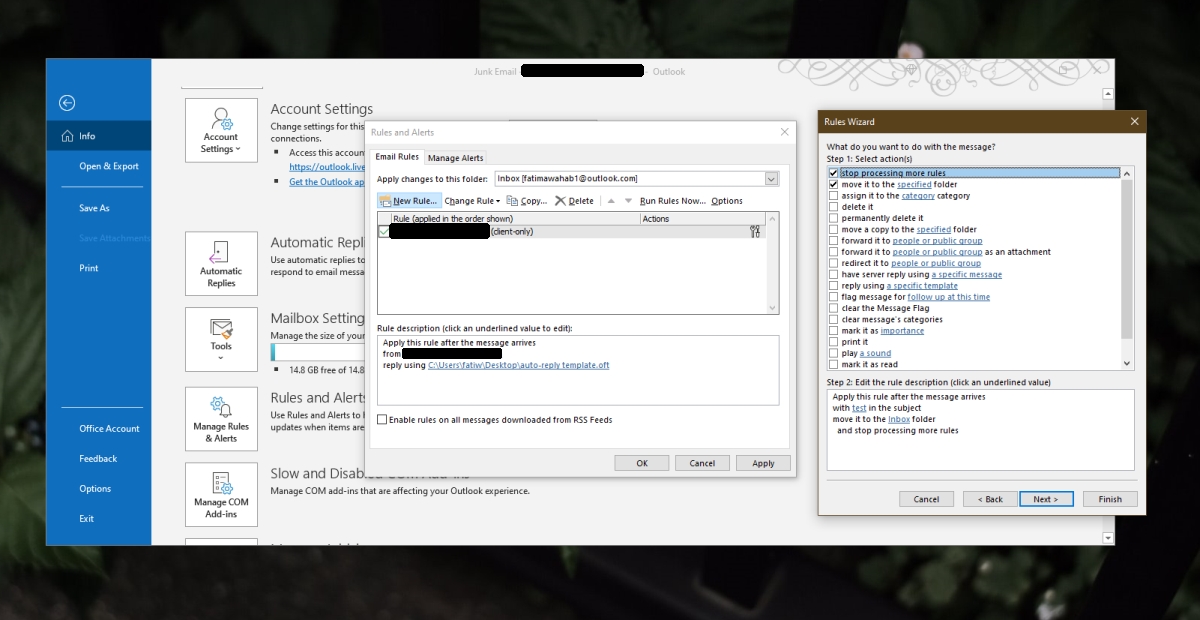Uncheck move it to the specified folder
1200x620 pixels.
[834, 184]
